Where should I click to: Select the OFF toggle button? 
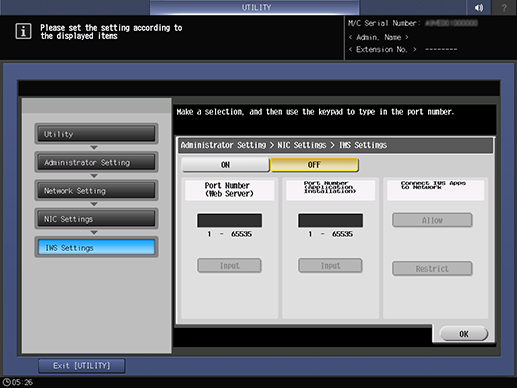[x=314, y=165]
